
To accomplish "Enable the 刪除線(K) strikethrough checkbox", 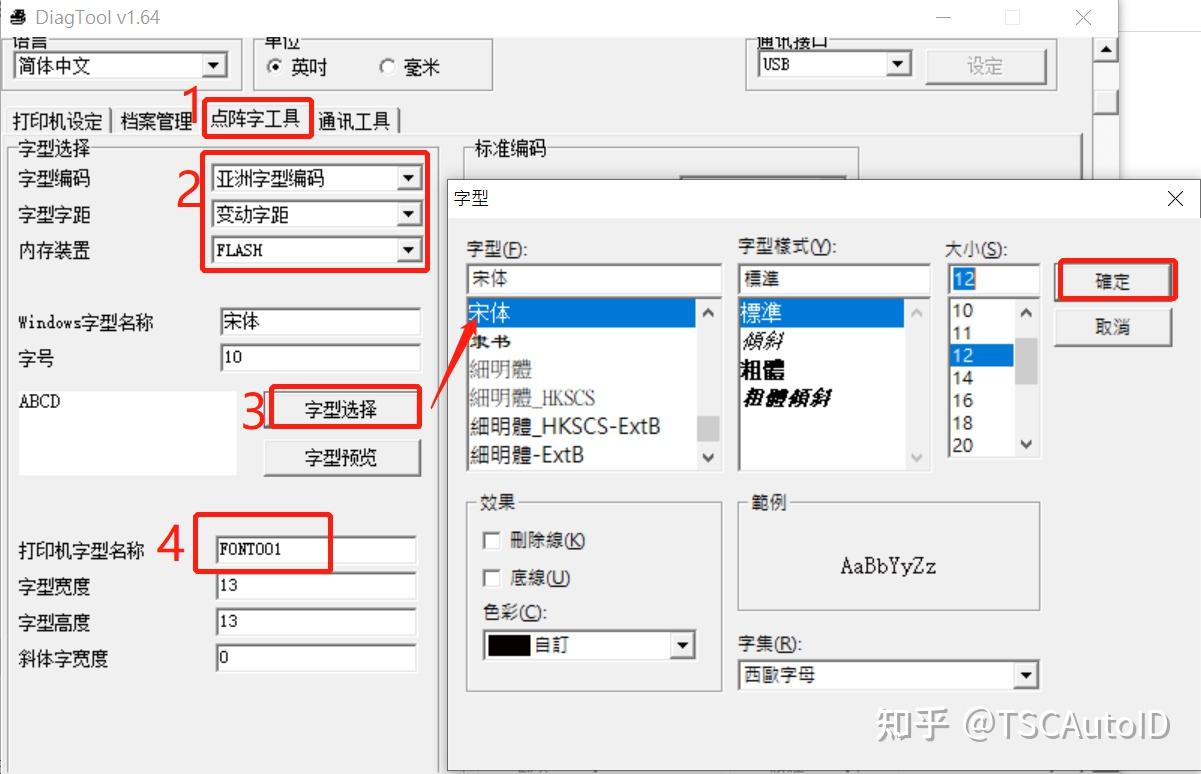I will tap(491, 541).
